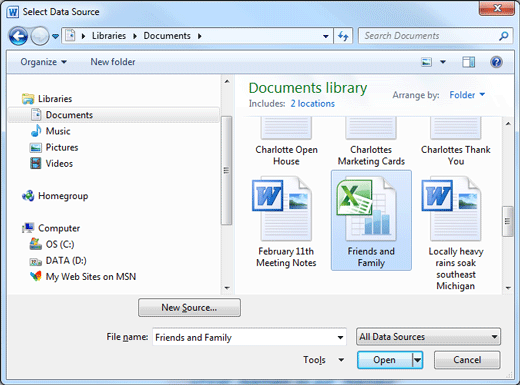Click the Homegroup icon
520x385 pixels.
pyautogui.click(x=28, y=196)
